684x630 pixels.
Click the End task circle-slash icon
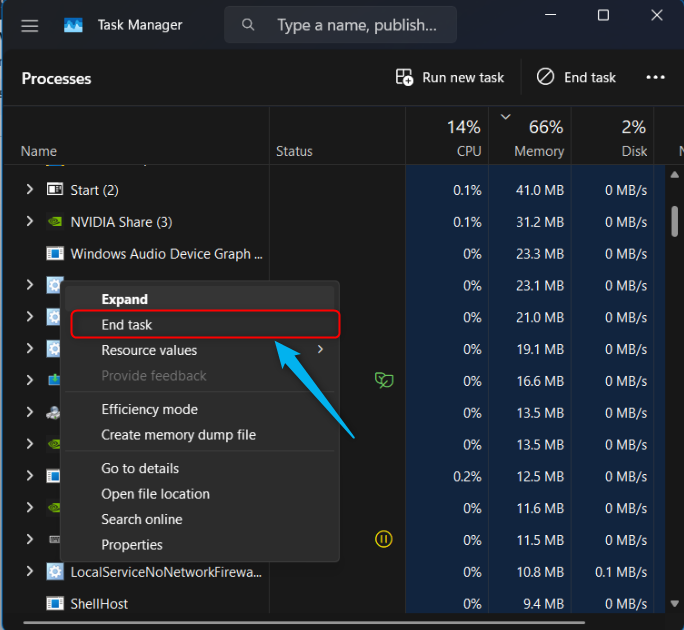pos(545,77)
